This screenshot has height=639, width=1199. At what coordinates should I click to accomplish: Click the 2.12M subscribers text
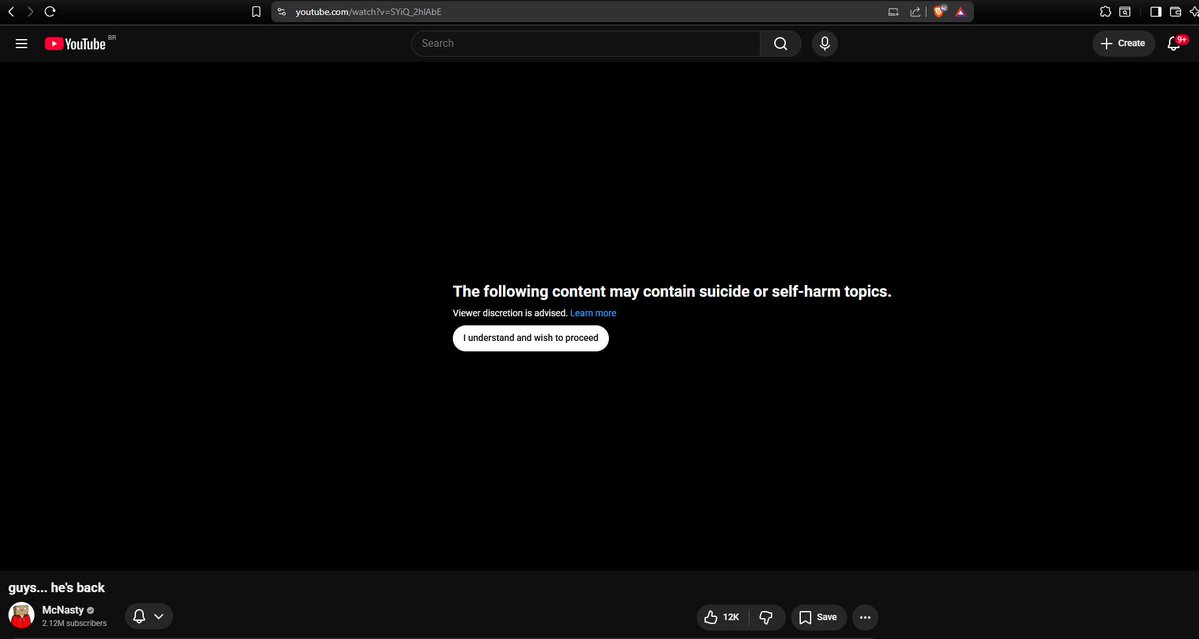[x=74, y=624]
